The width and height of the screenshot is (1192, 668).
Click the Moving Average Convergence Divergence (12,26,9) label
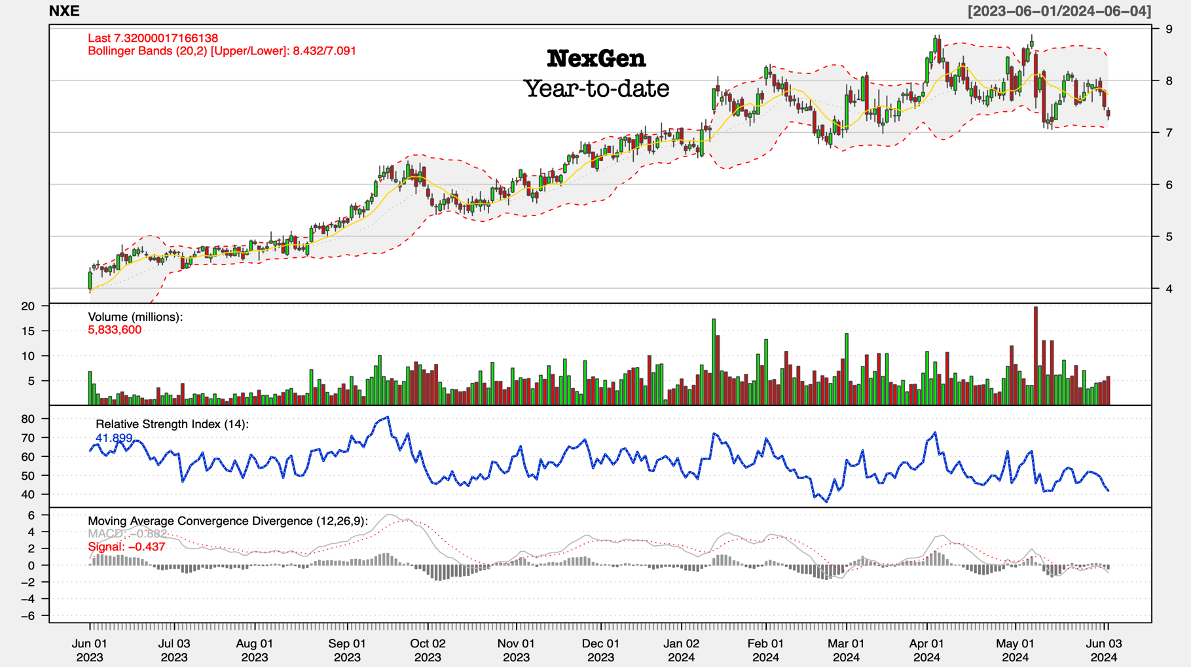tap(227, 521)
